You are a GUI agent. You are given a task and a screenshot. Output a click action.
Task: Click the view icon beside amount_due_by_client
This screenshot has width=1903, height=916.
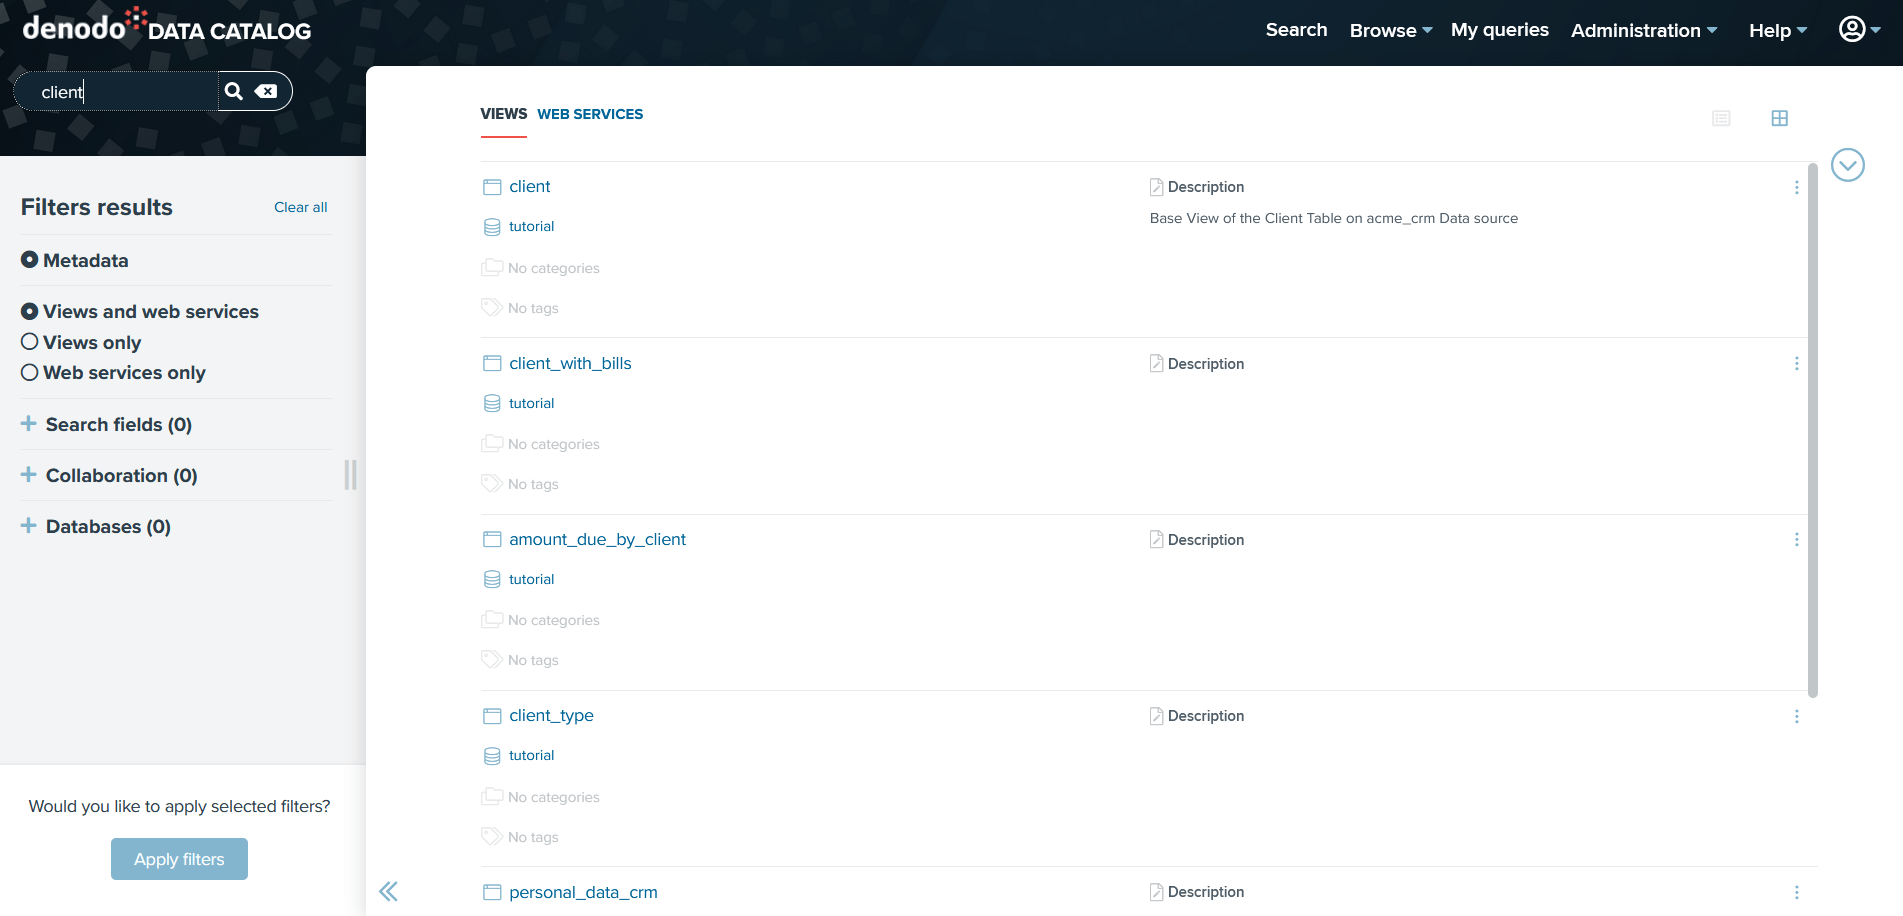pyautogui.click(x=492, y=539)
